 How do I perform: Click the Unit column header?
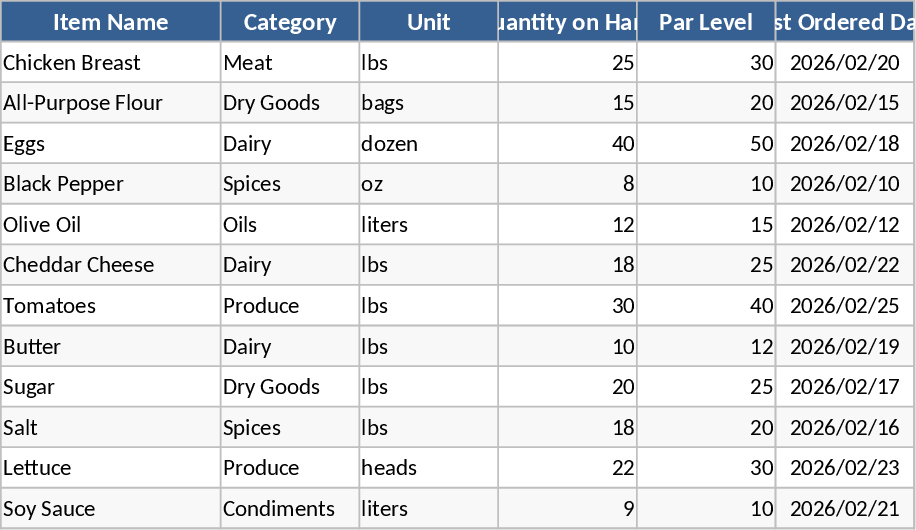pyautogui.click(x=428, y=22)
